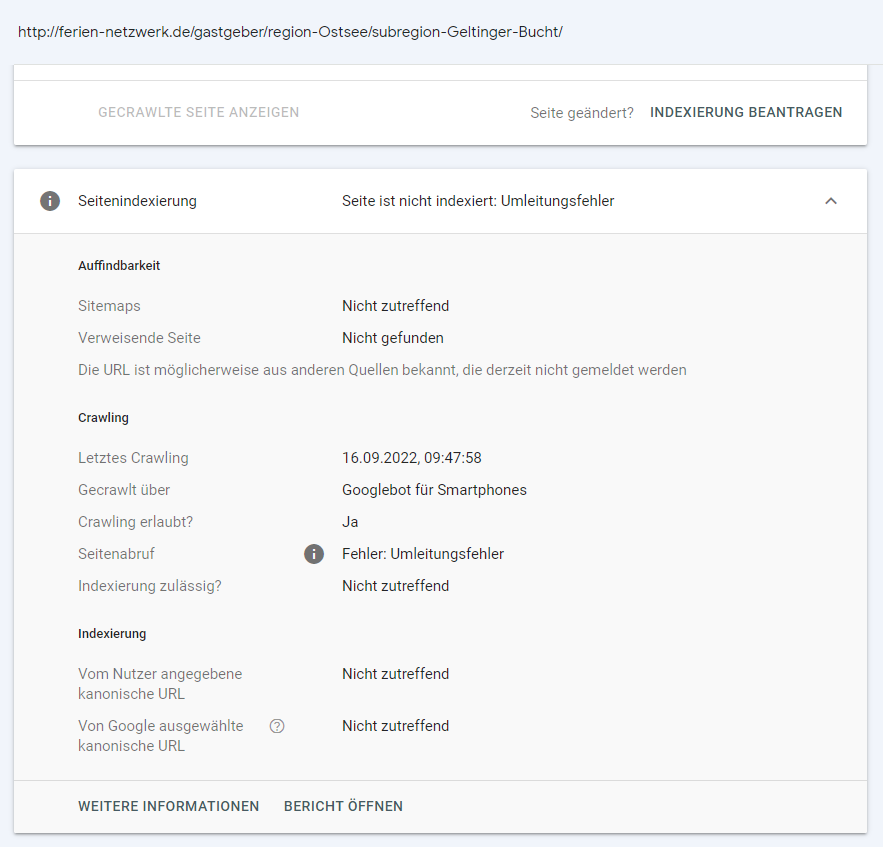Screen dimensions: 883x847
Task: Click the last crawl date 16.09.2022
Action: tap(411, 458)
